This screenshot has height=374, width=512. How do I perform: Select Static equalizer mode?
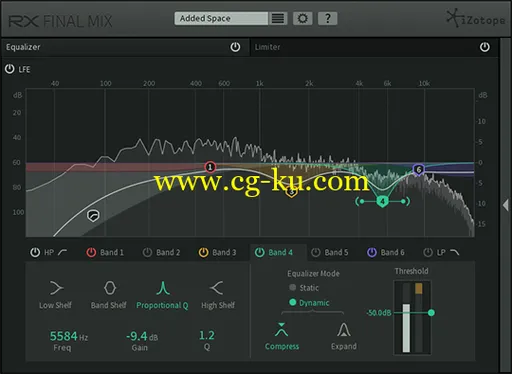point(304,288)
